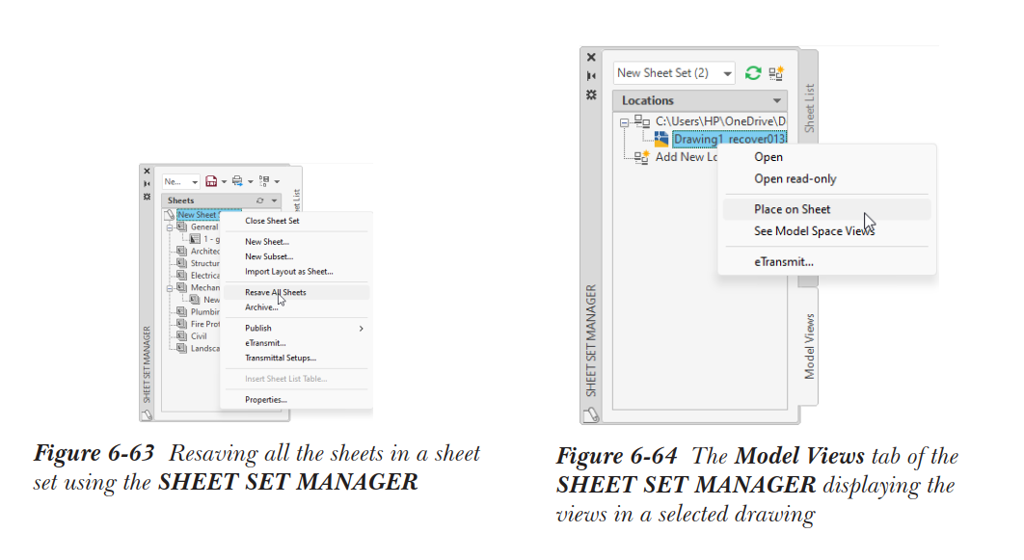Screen dimensions: 1024x560
Task: Click the Sheet Selections icon
Action: [264, 181]
